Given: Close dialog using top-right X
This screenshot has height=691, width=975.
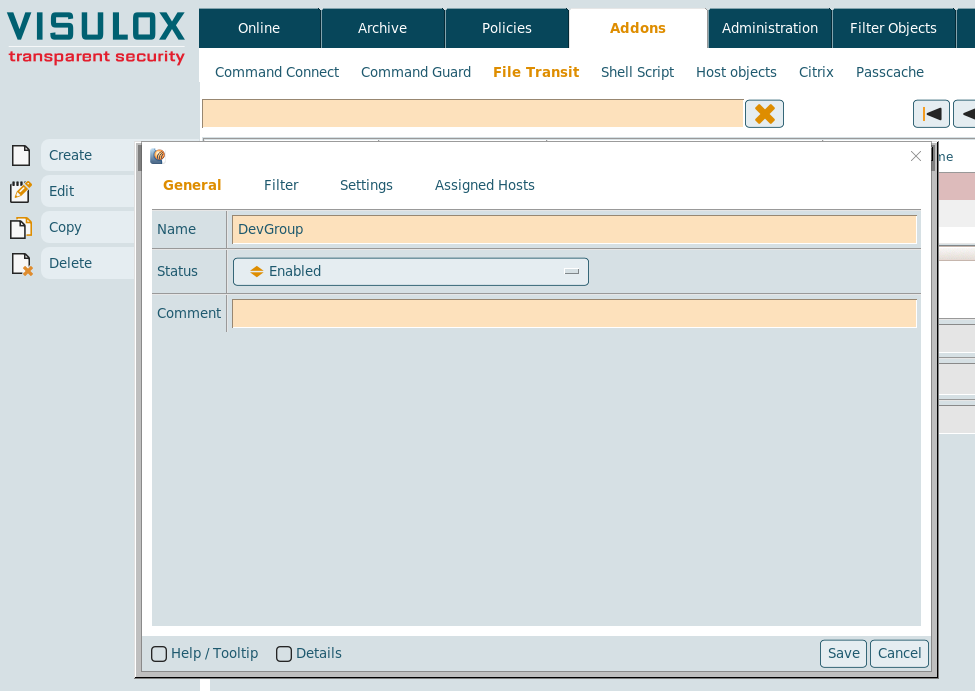Looking at the screenshot, I should [915, 156].
